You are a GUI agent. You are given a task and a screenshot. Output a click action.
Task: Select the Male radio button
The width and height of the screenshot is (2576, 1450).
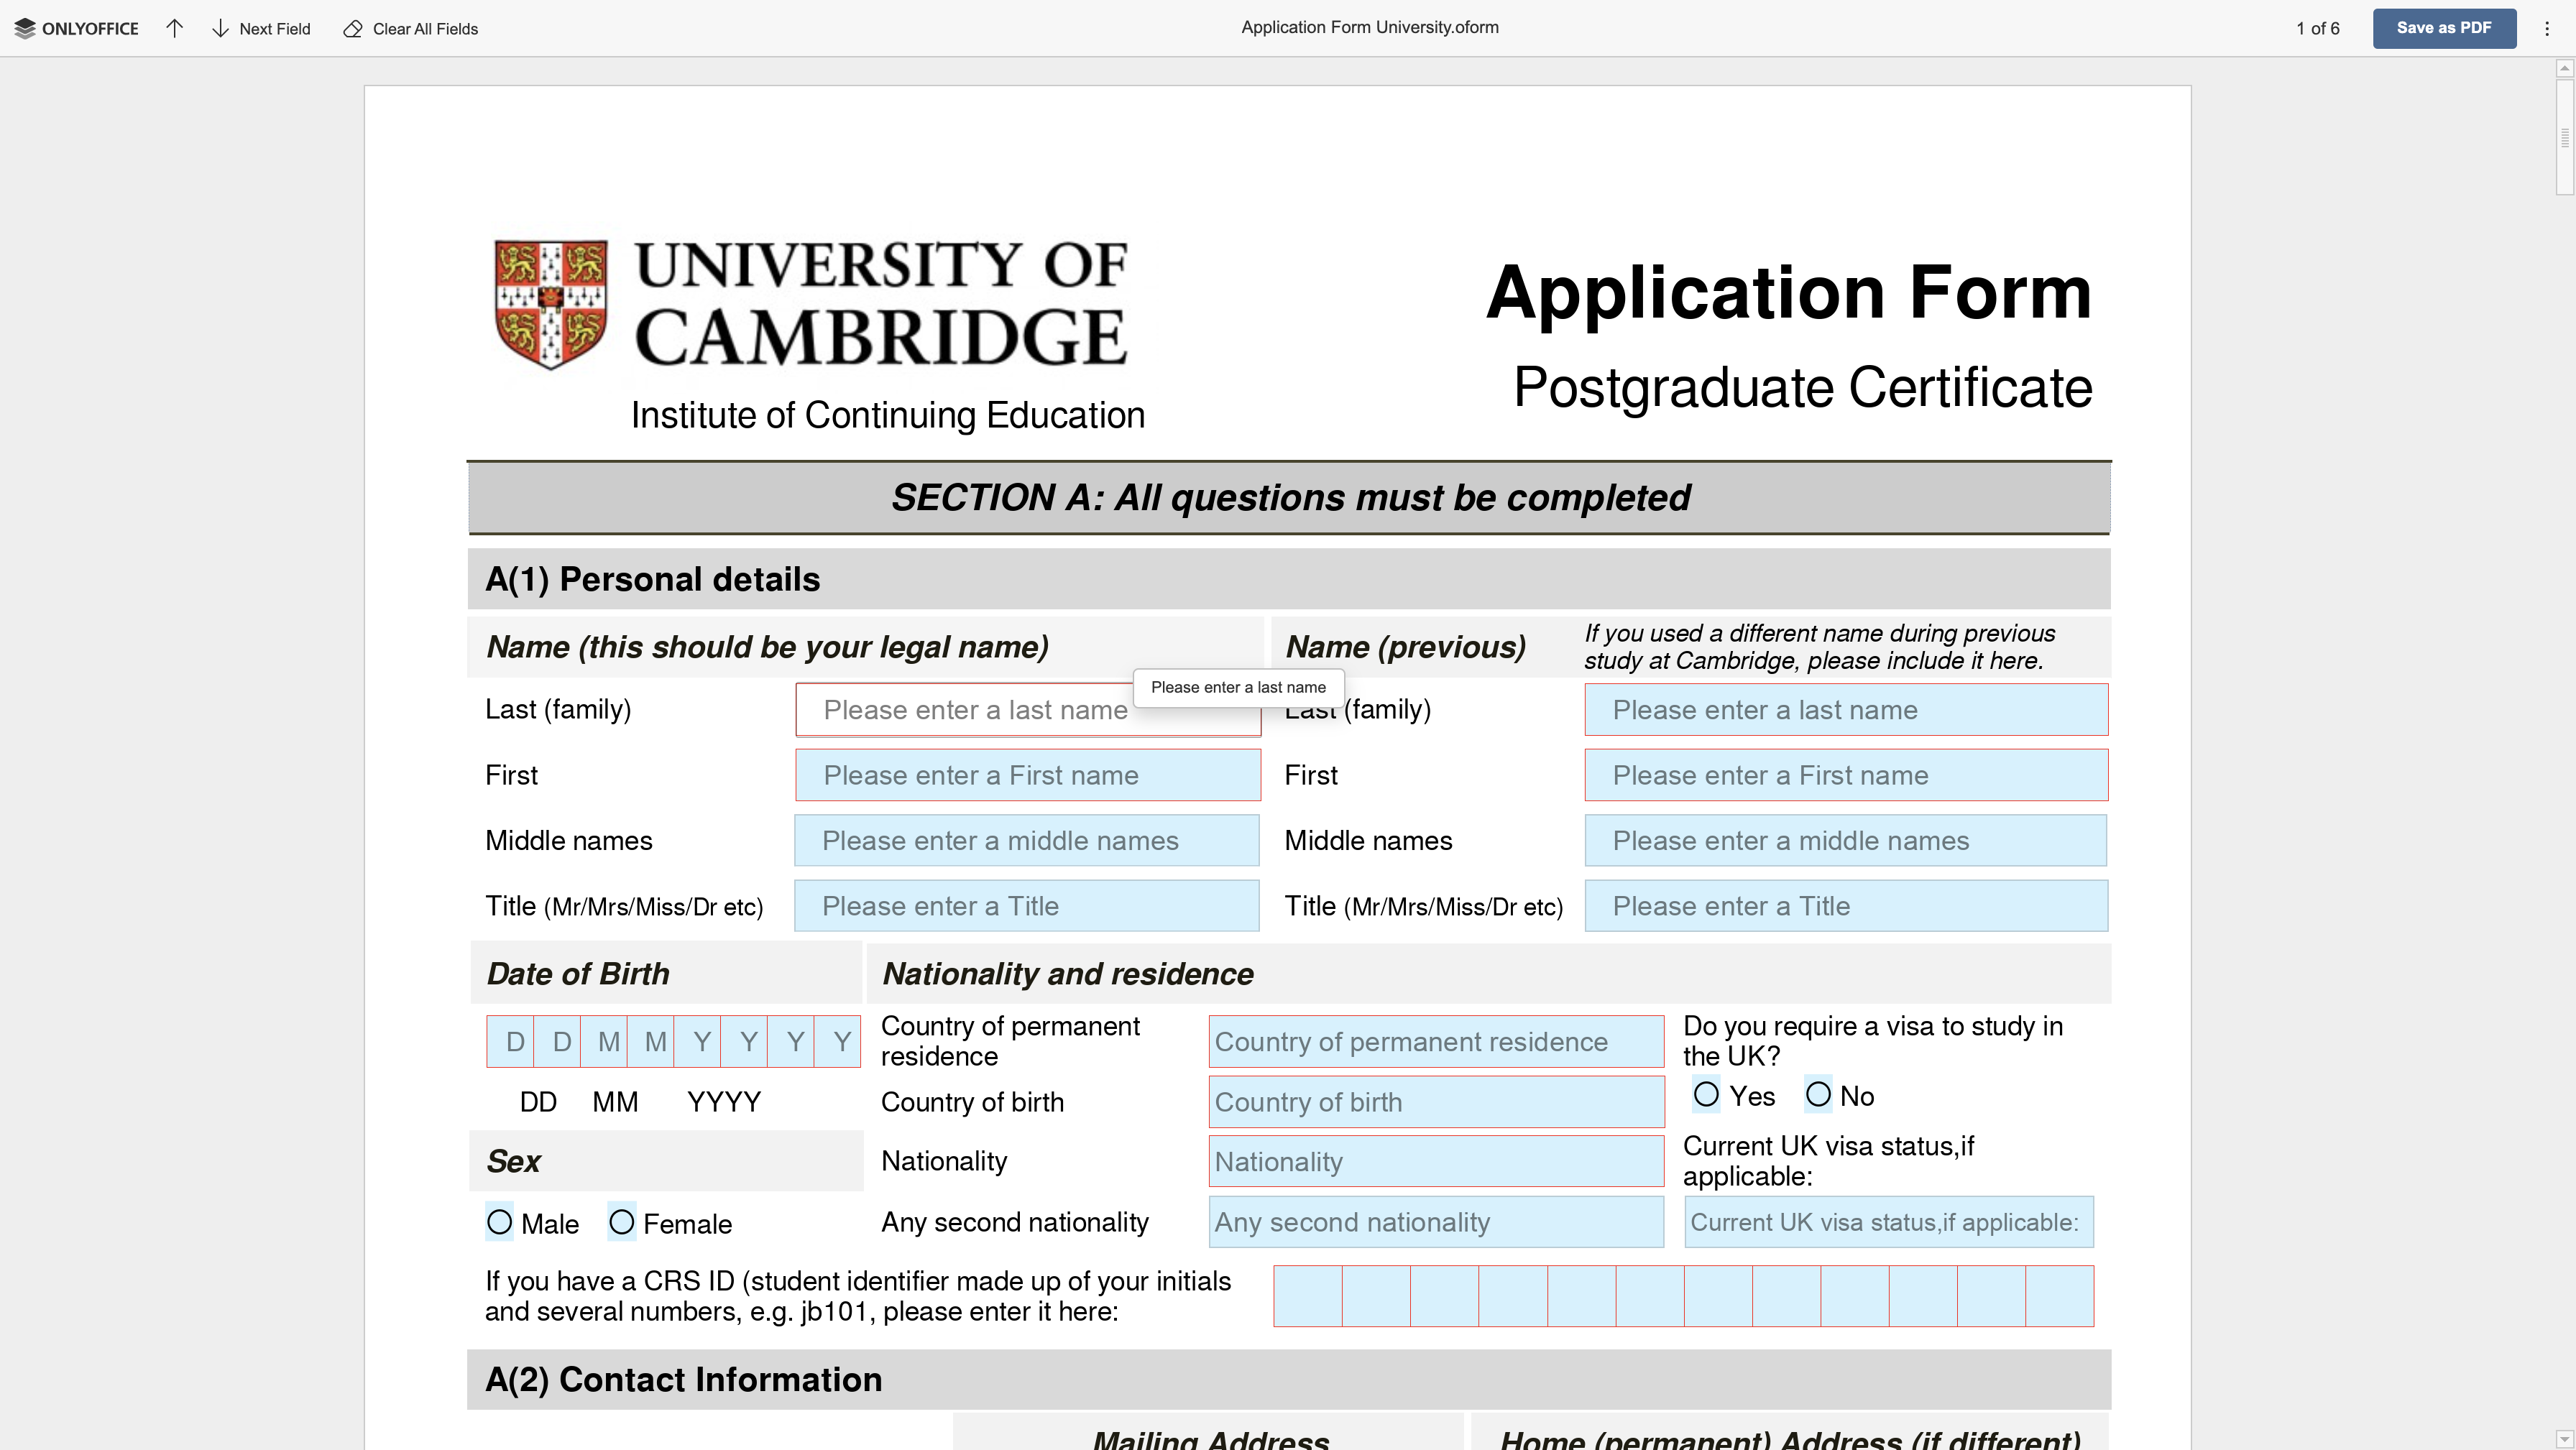[x=499, y=1222]
